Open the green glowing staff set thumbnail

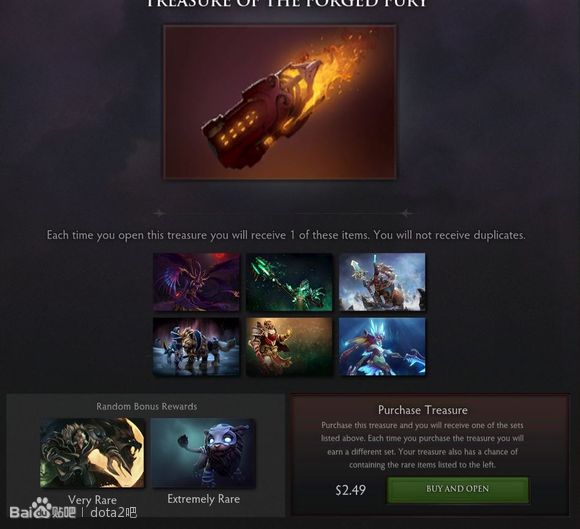tap(289, 282)
